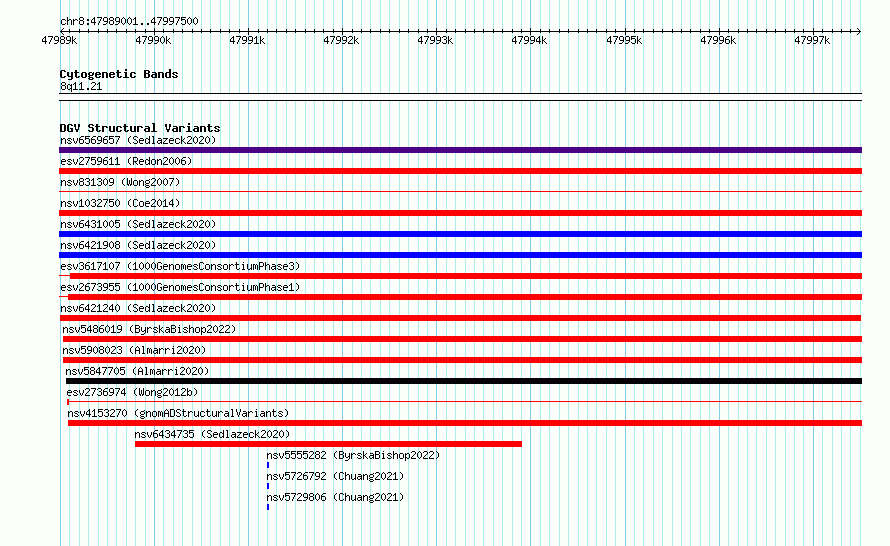Click the black nsv5847705 variant bar

[464, 381]
